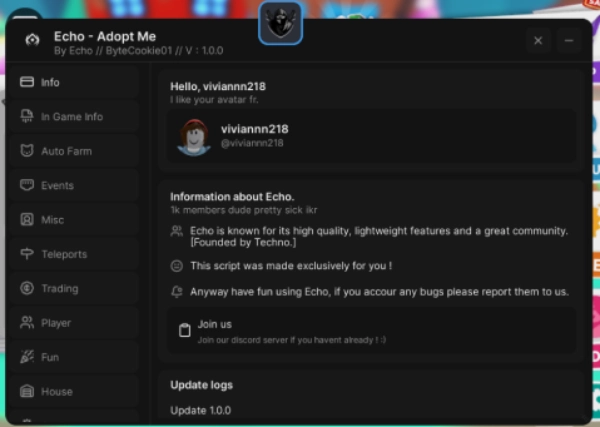
Task: Click the 'Echo - Adopt Me' title
Action: point(105,36)
